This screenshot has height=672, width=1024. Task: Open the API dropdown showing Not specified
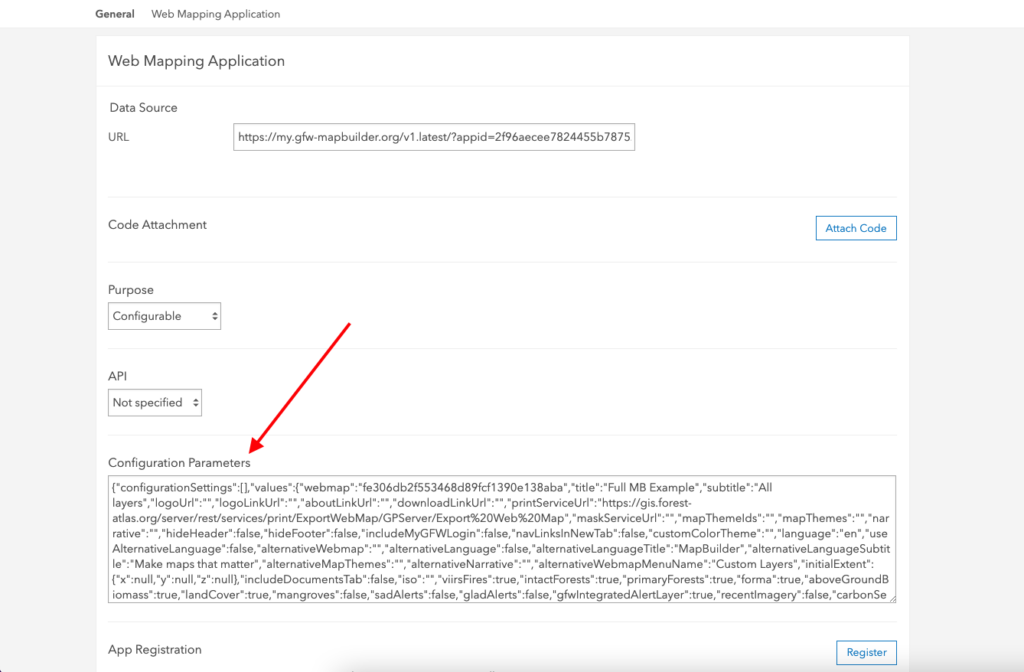(x=154, y=402)
